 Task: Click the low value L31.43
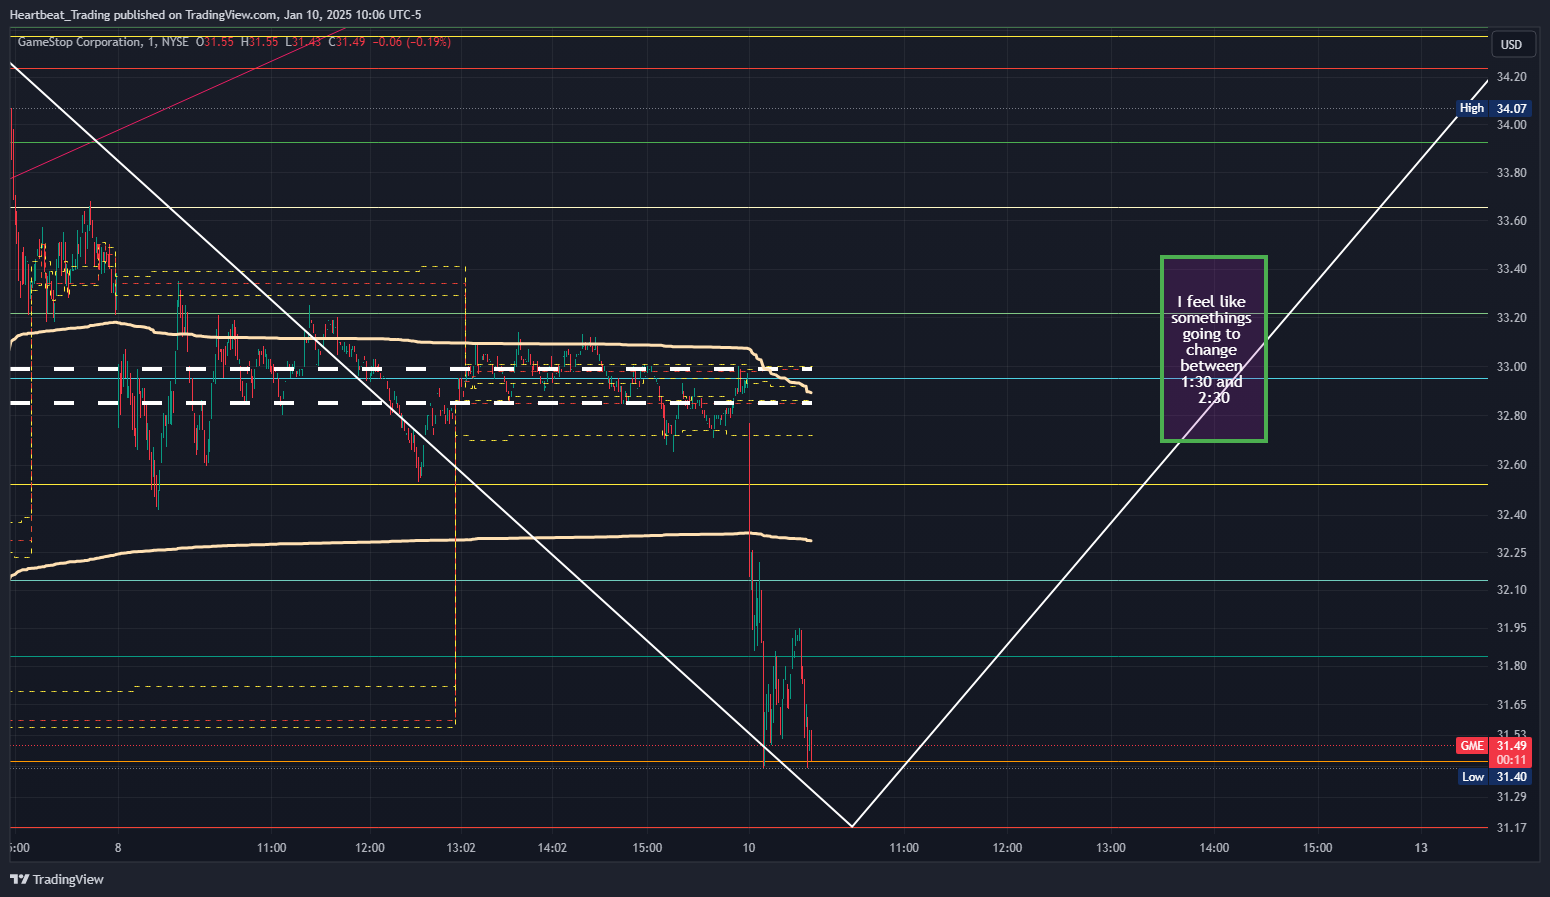(303, 42)
